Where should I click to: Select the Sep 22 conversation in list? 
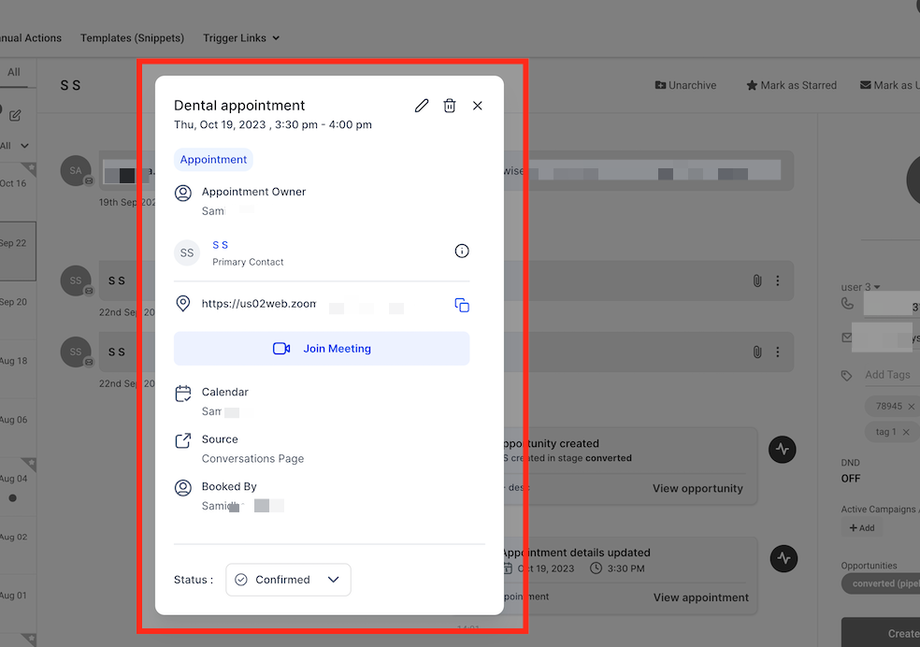[x=18, y=251]
